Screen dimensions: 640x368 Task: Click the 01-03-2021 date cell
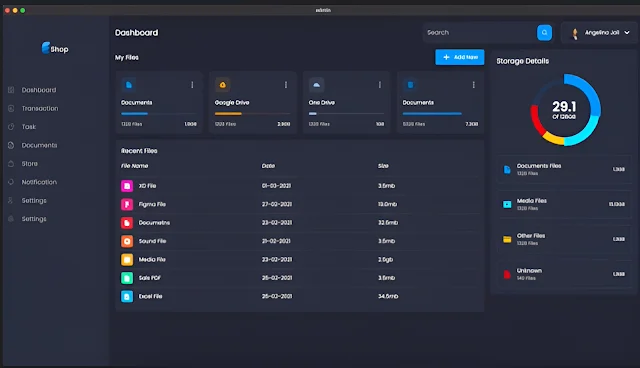point(276,186)
